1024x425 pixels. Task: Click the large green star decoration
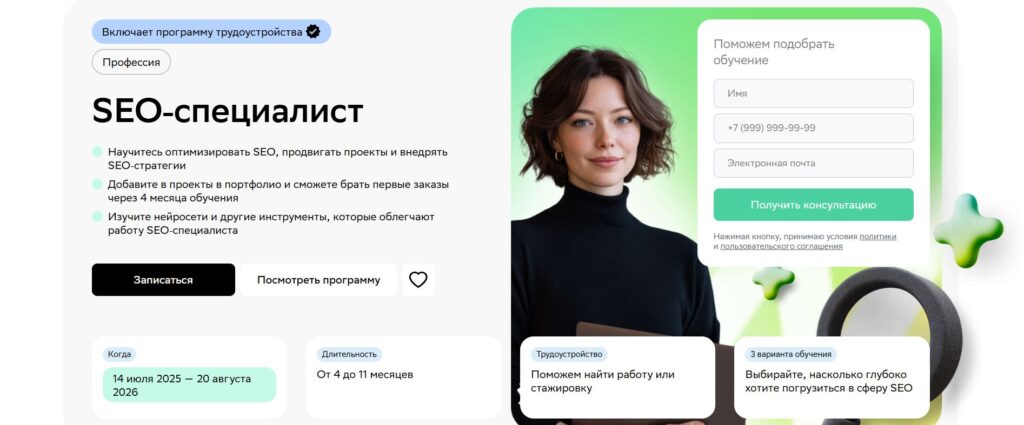[968, 230]
